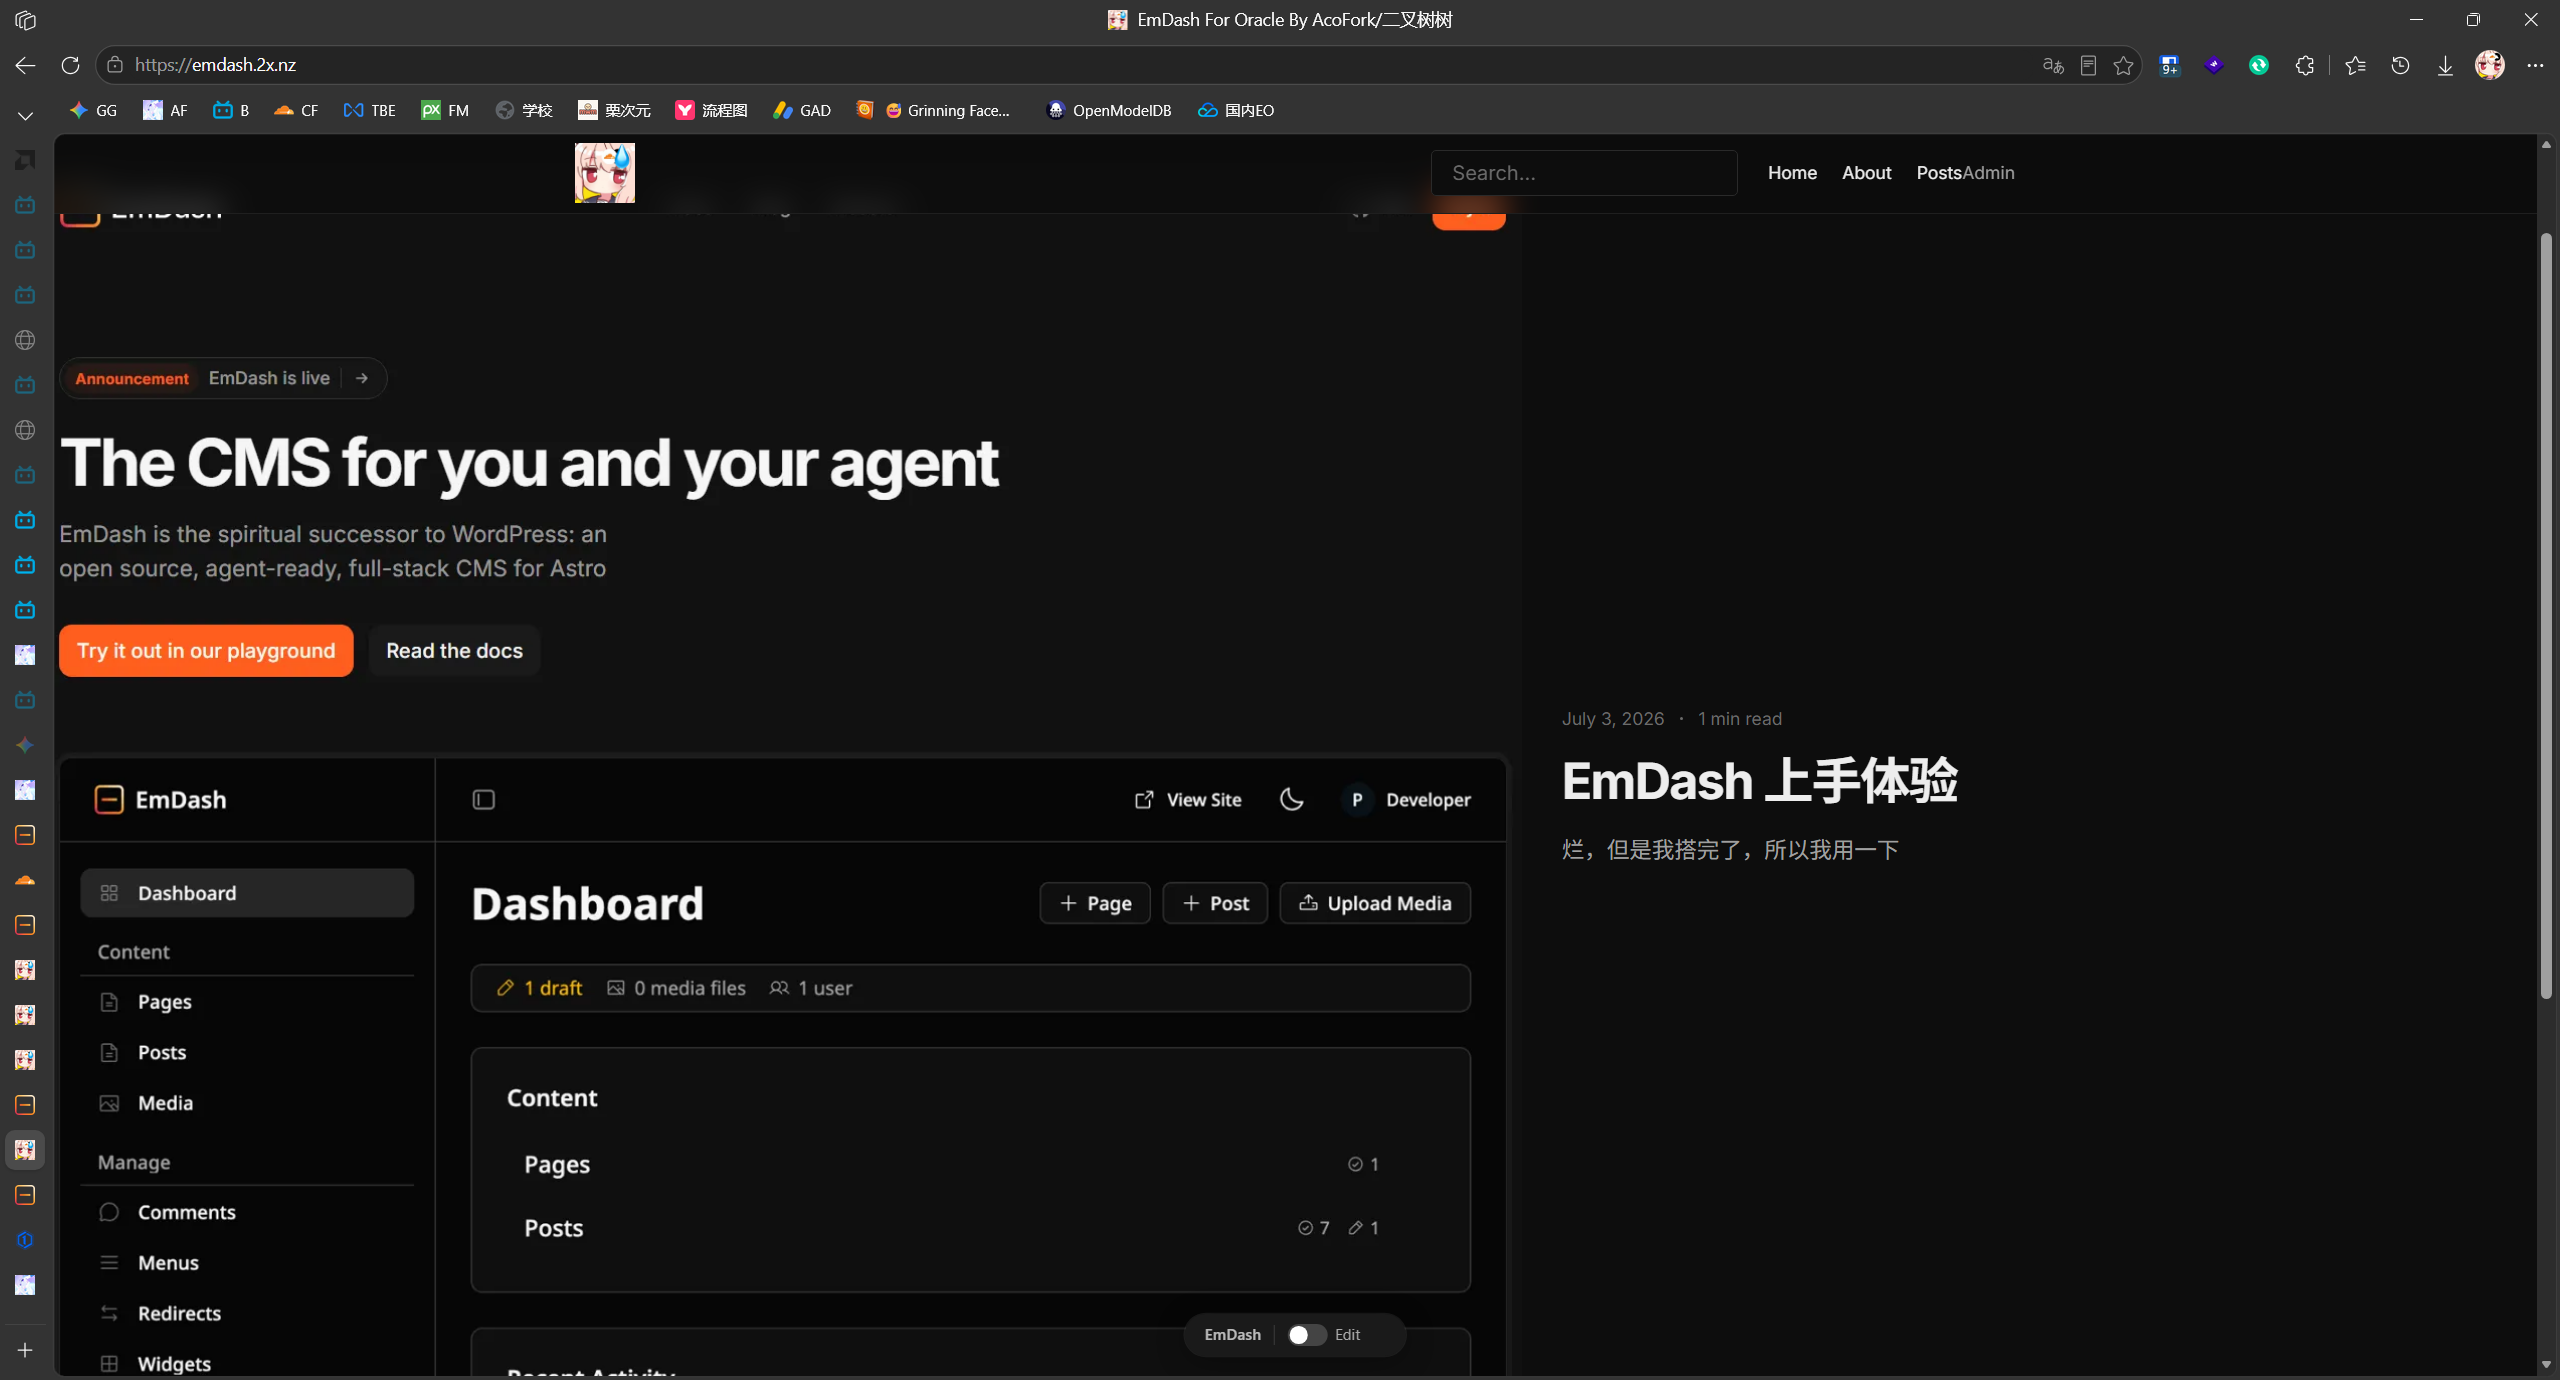Click the Search input field

(x=1584, y=173)
